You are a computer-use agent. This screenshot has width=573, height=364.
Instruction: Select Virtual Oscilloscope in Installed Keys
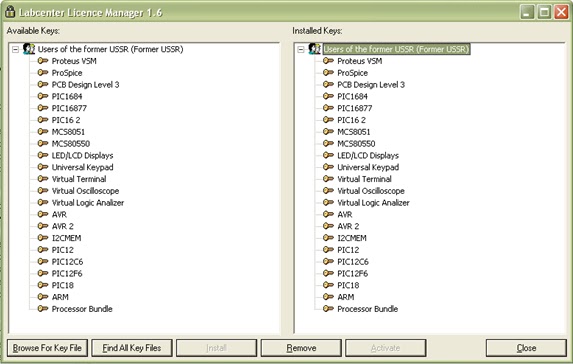pos(371,191)
